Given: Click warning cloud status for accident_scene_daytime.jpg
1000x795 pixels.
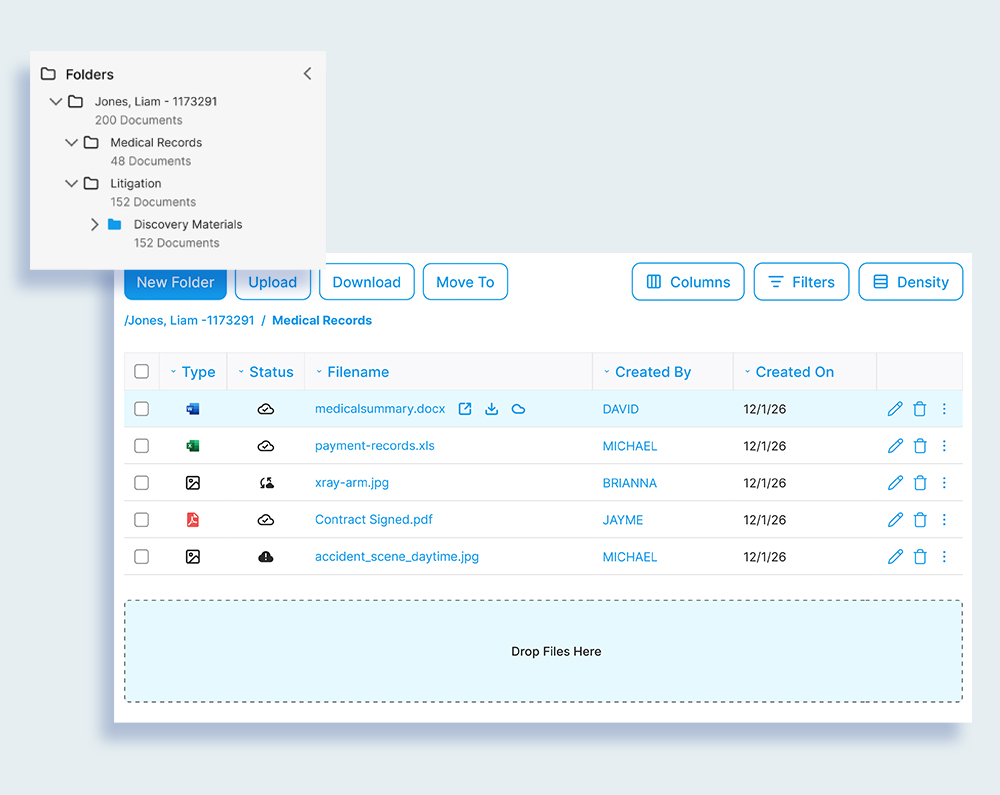Looking at the screenshot, I should 266,557.
